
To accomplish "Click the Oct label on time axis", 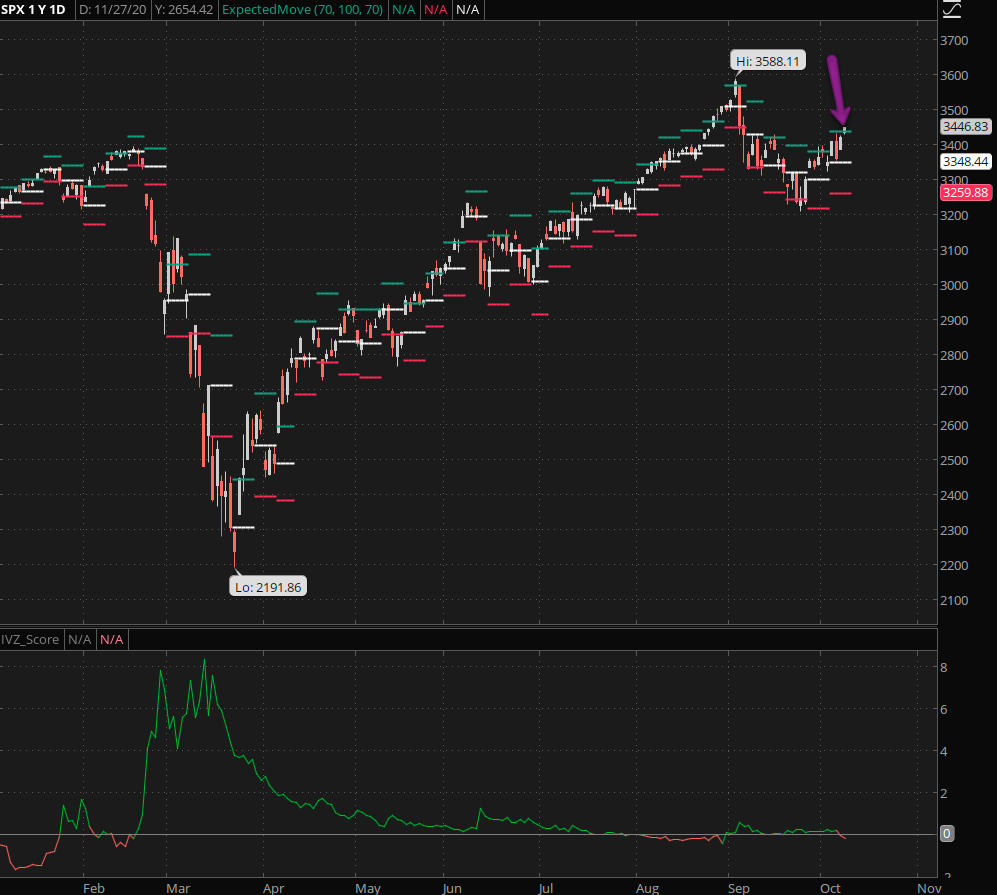I will [830, 888].
